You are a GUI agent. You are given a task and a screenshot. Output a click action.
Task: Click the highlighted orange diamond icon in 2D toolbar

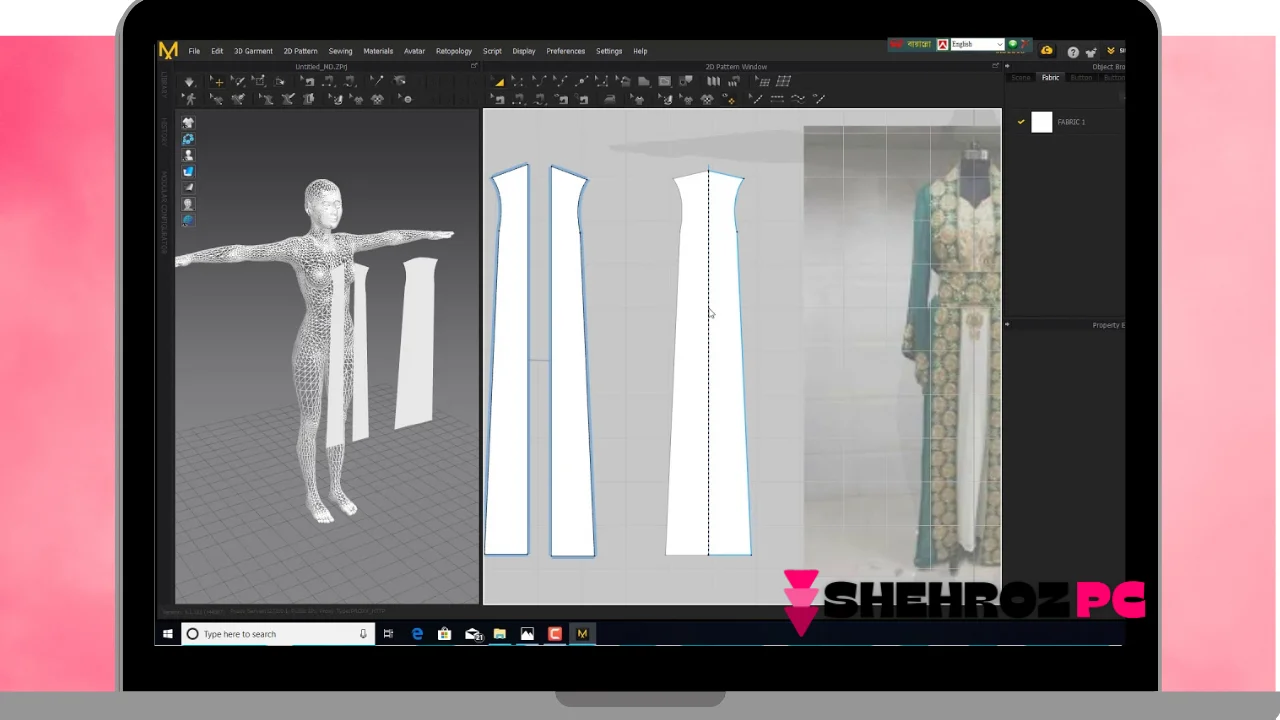(x=730, y=99)
